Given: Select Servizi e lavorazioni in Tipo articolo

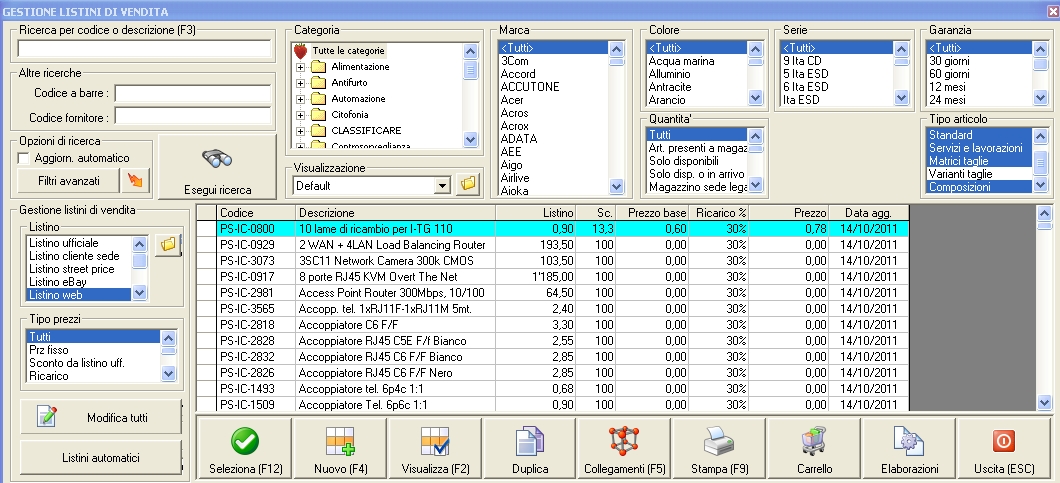Looking at the screenshot, I should tap(980, 148).
